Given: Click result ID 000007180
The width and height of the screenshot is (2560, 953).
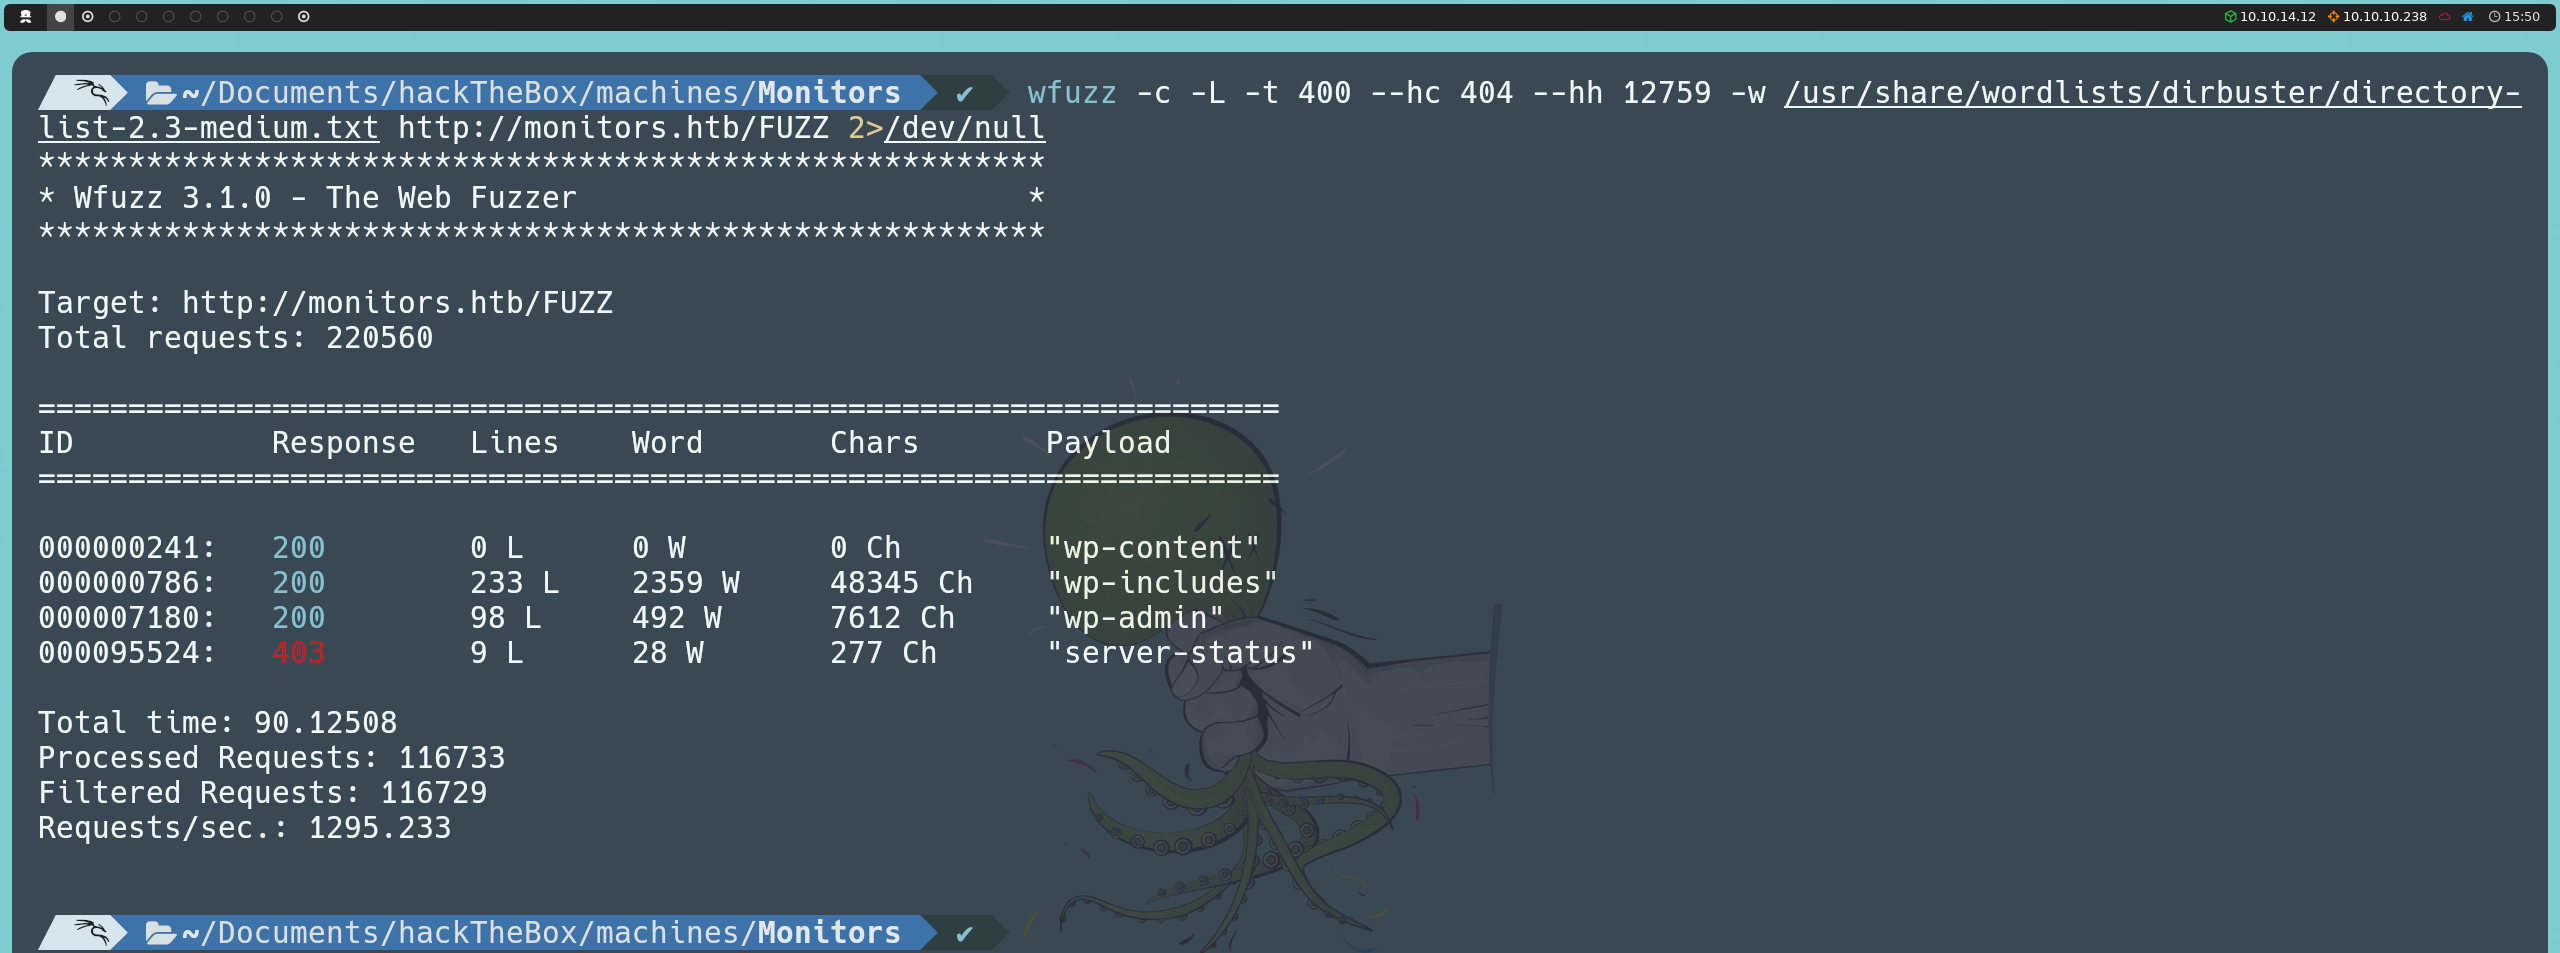Looking at the screenshot, I should click(127, 618).
